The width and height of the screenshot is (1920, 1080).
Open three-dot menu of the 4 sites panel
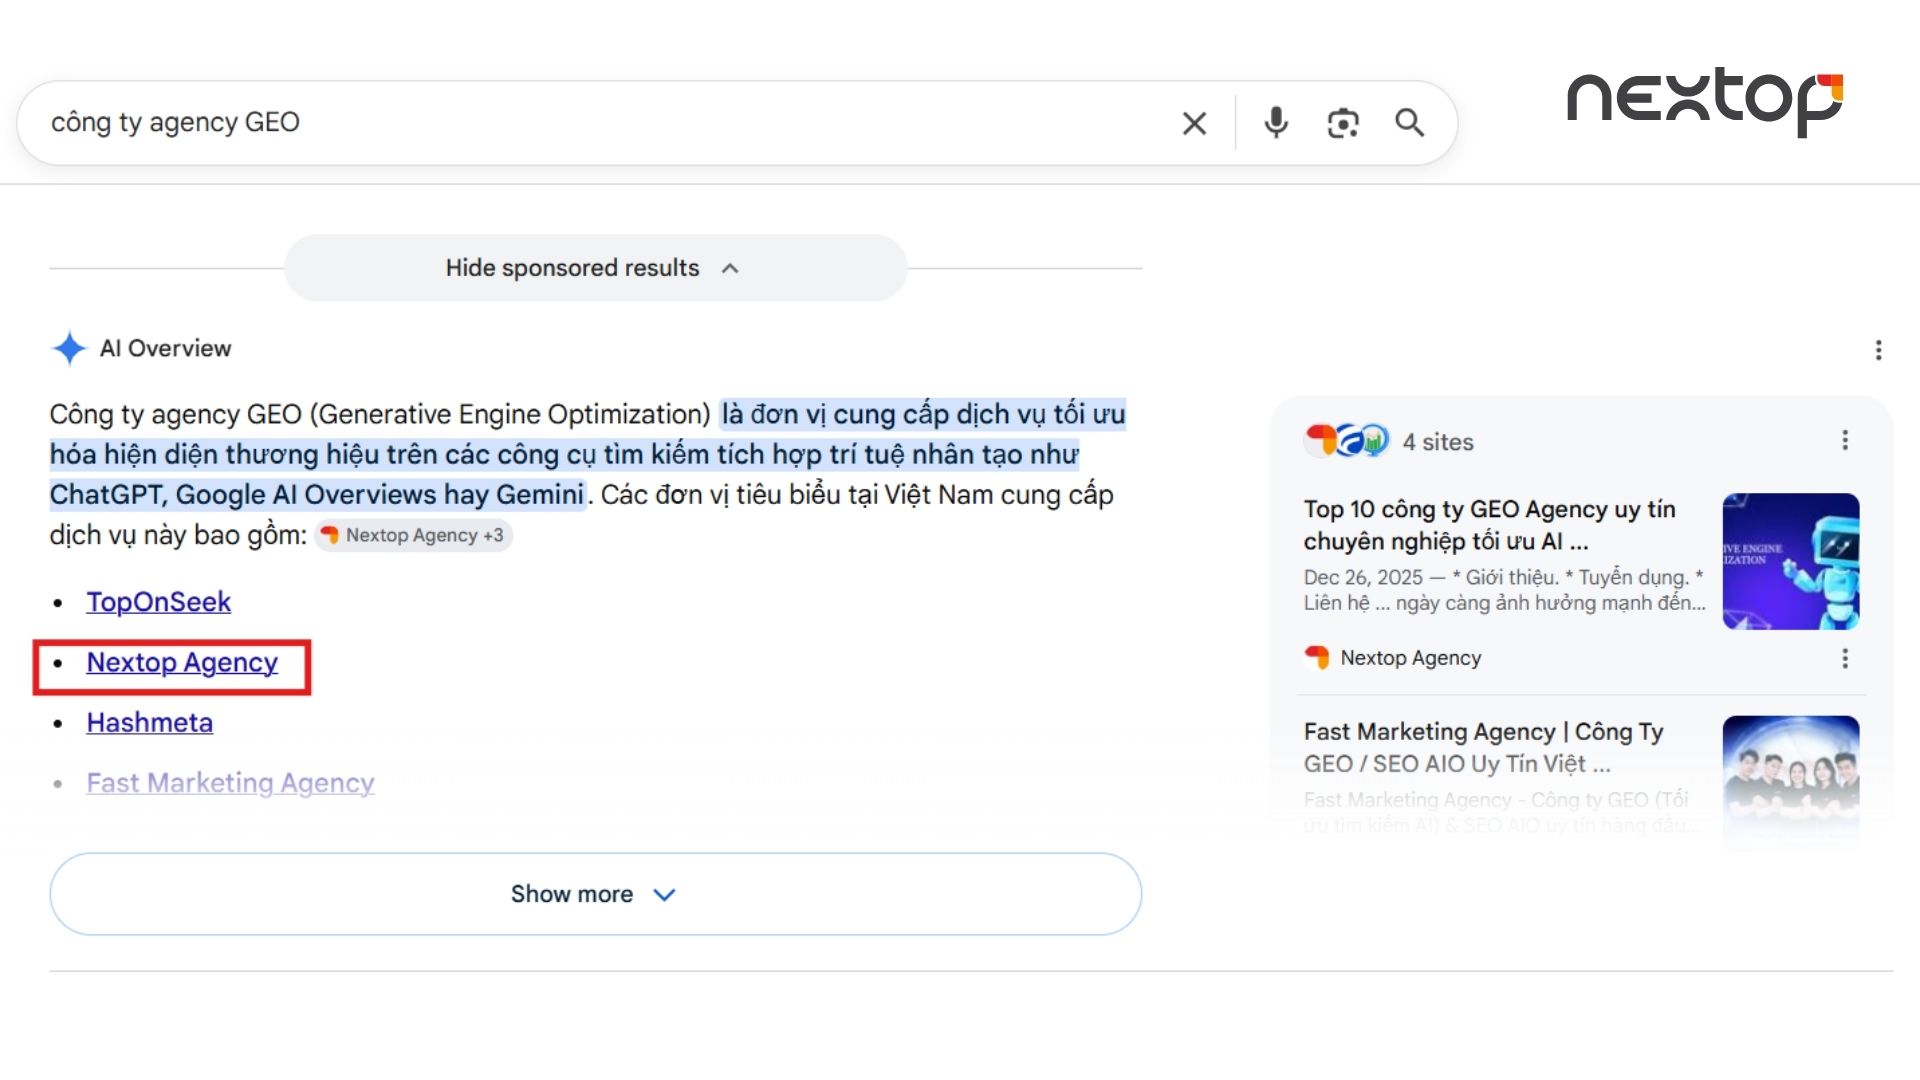[x=1845, y=441]
